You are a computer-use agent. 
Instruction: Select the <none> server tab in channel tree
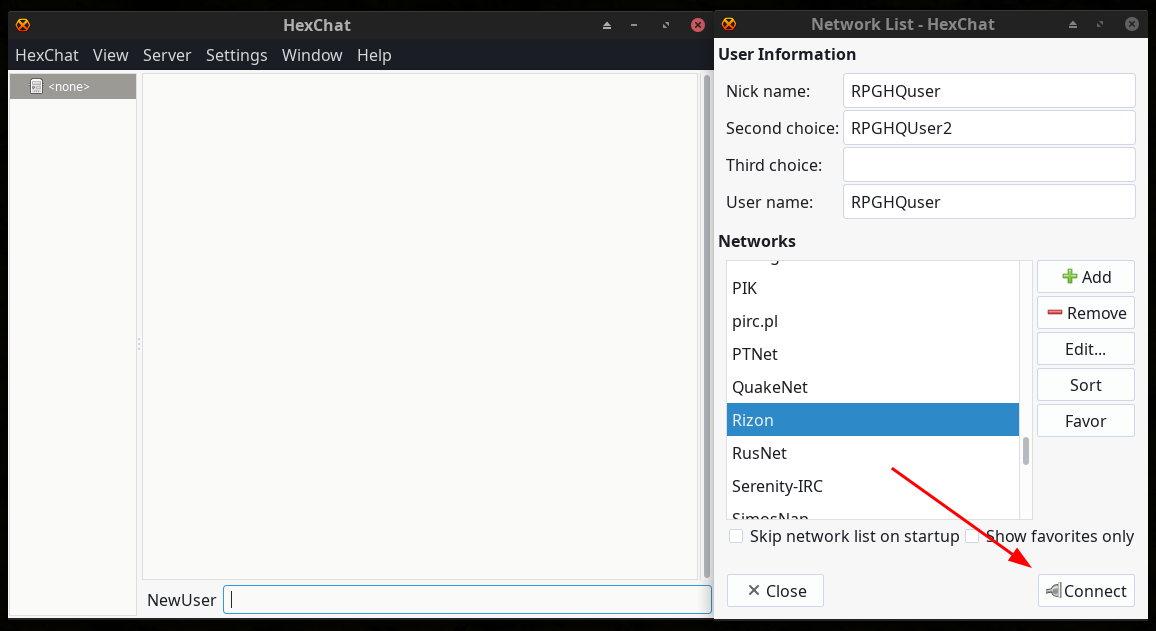pyautogui.click(x=73, y=86)
